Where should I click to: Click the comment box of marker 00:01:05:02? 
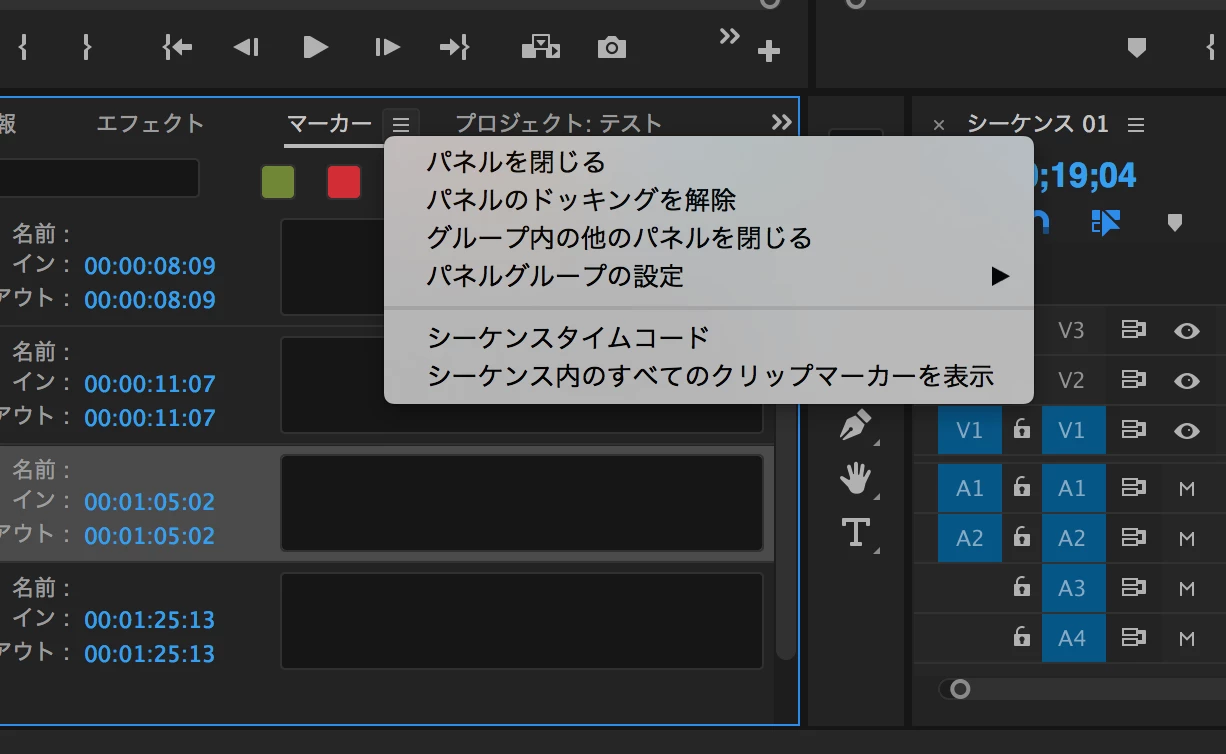point(522,503)
